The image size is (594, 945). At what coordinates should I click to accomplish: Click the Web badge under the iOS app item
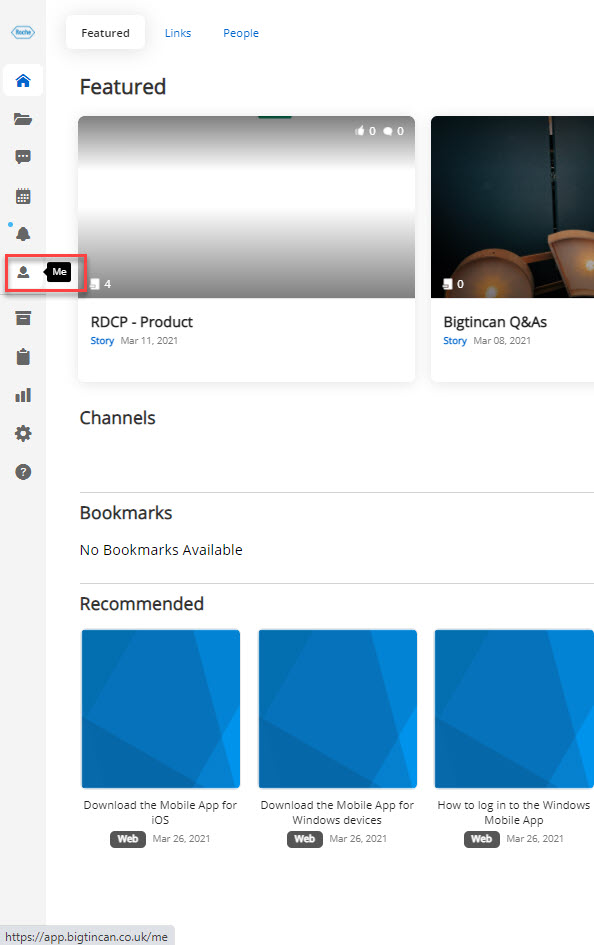(128, 839)
